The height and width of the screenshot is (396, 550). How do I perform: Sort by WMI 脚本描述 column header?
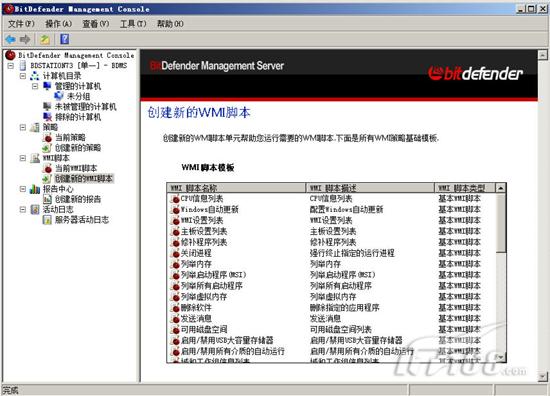click(370, 188)
